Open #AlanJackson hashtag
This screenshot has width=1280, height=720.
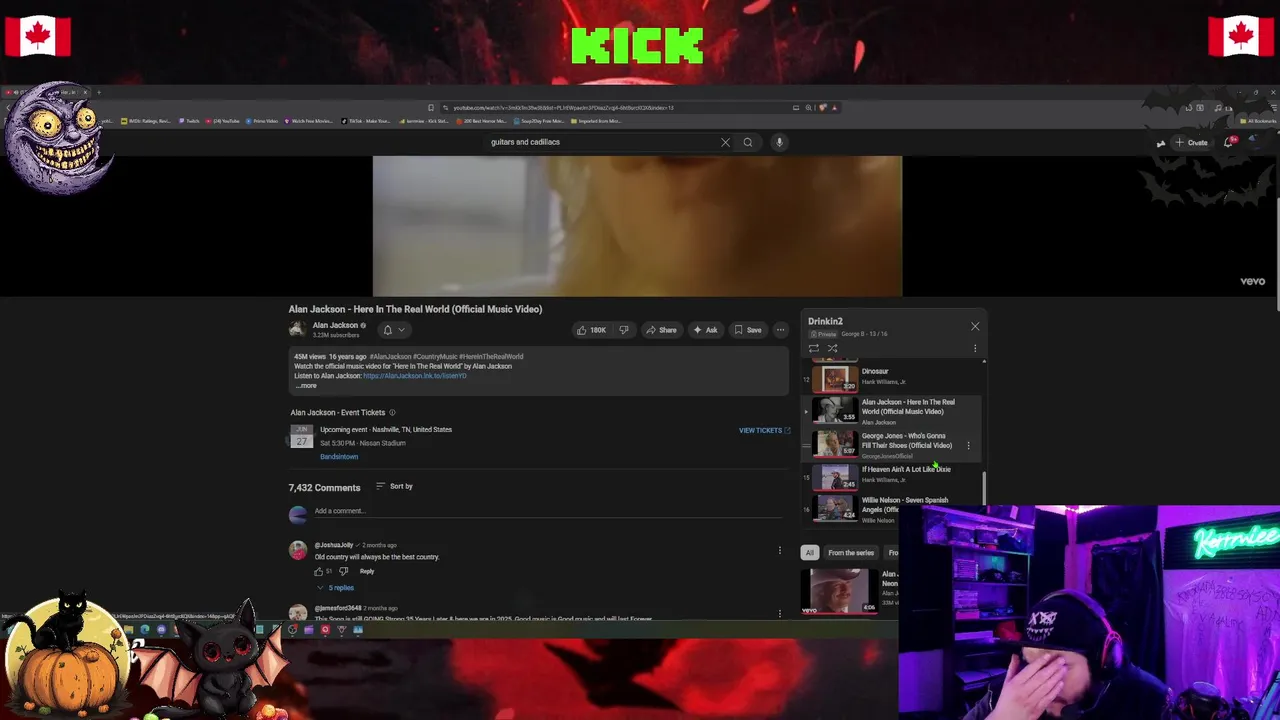[x=390, y=356]
